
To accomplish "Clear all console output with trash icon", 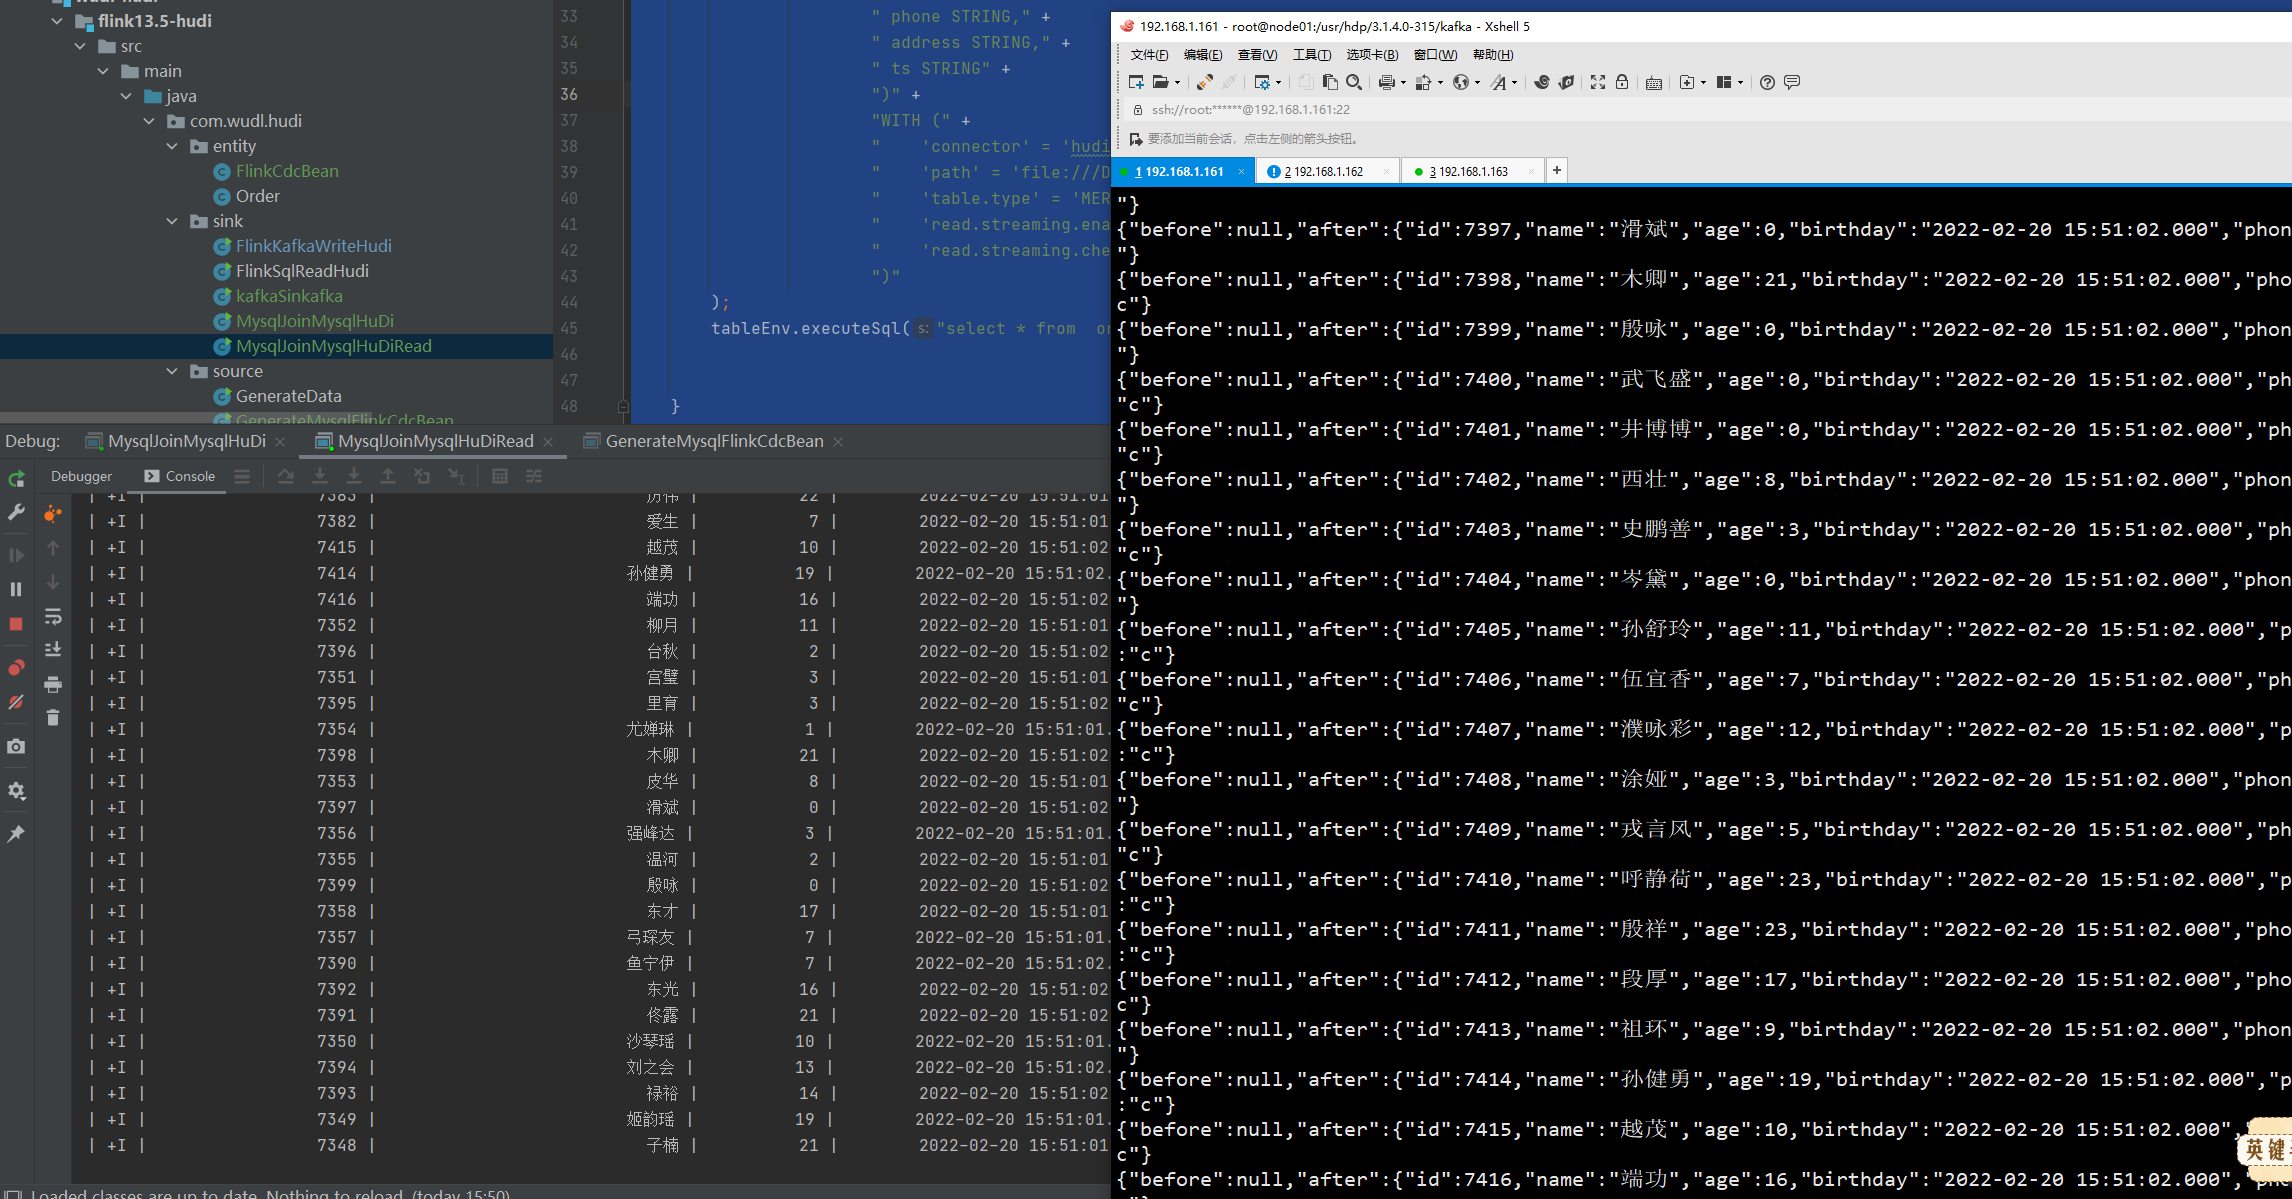I will (53, 717).
